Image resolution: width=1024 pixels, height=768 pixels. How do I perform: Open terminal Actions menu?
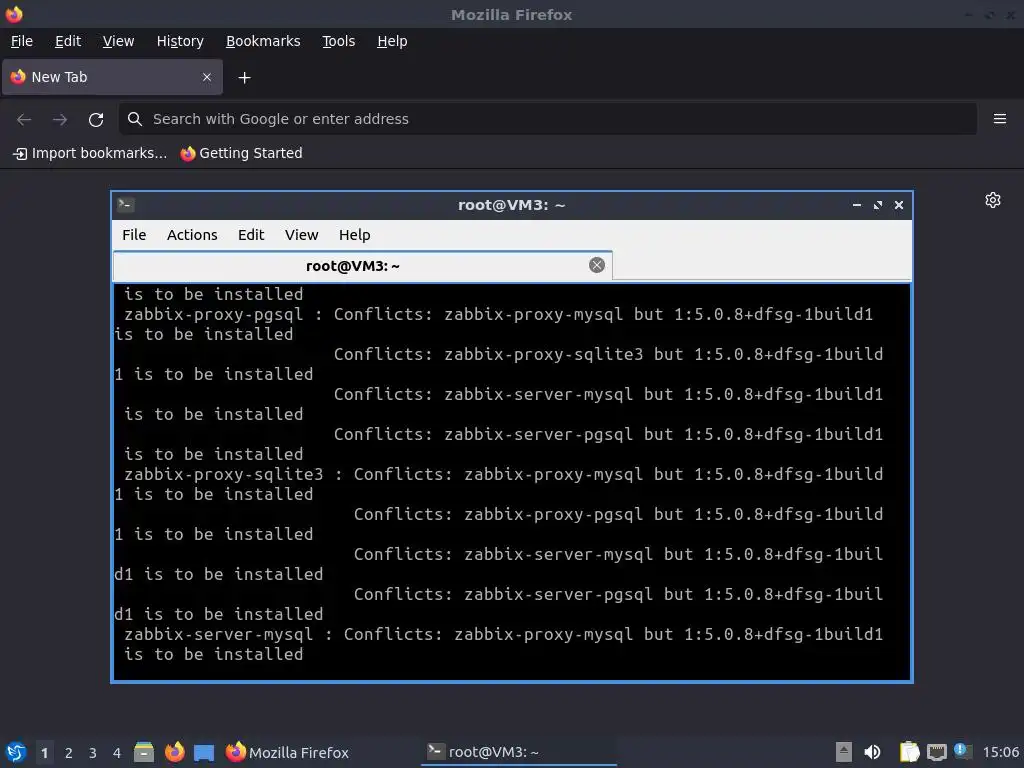192,235
